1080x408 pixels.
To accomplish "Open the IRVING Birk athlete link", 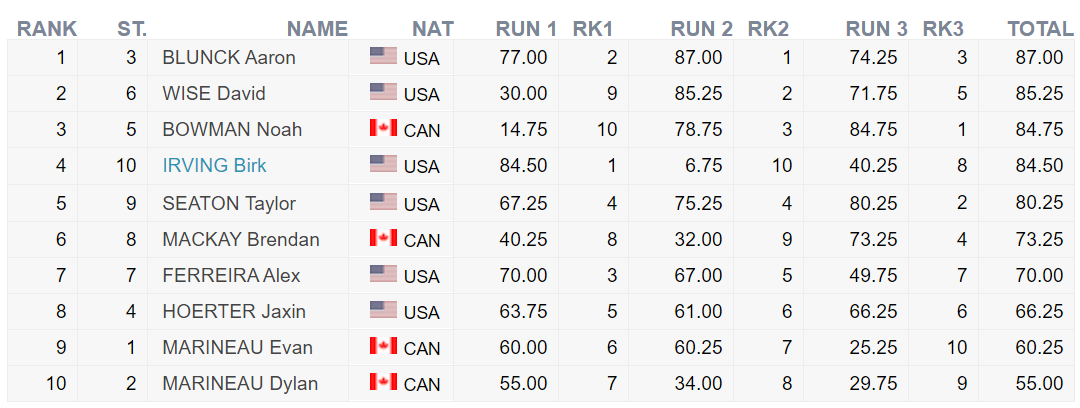I will (214, 165).
